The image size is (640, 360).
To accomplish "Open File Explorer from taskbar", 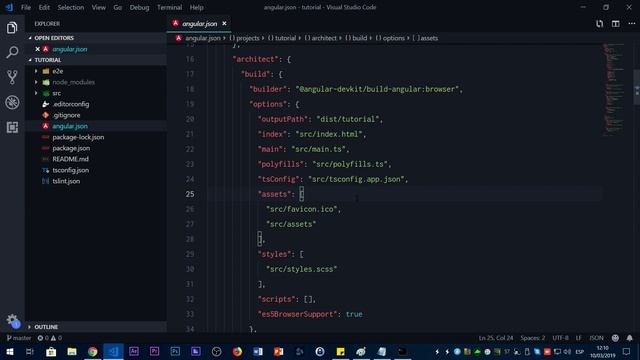I will pyautogui.click(x=72, y=351).
